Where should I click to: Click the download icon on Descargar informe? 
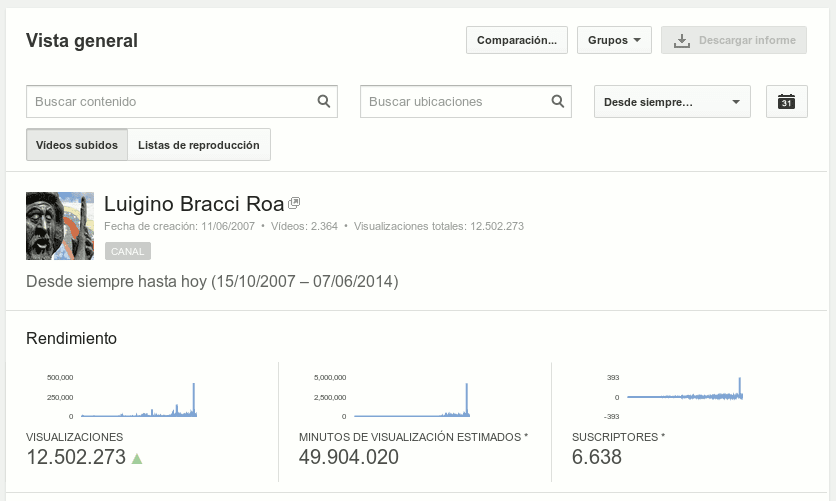pyautogui.click(x=681, y=41)
